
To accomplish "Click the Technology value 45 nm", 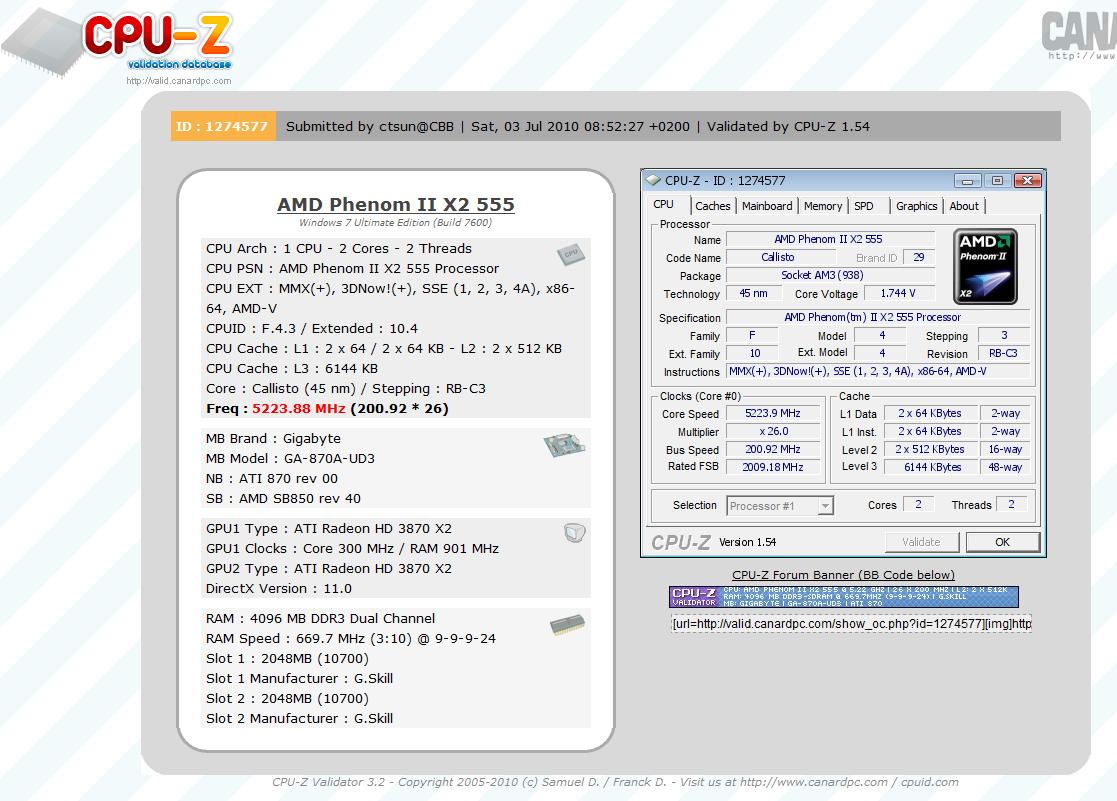I will 753,294.
